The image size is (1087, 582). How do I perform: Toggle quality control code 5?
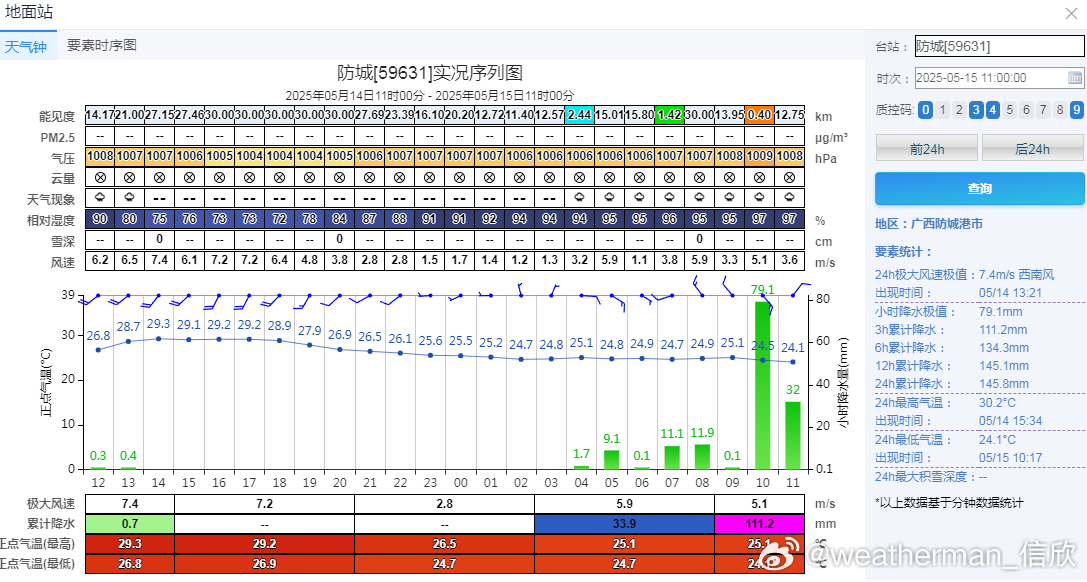[1009, 109]
